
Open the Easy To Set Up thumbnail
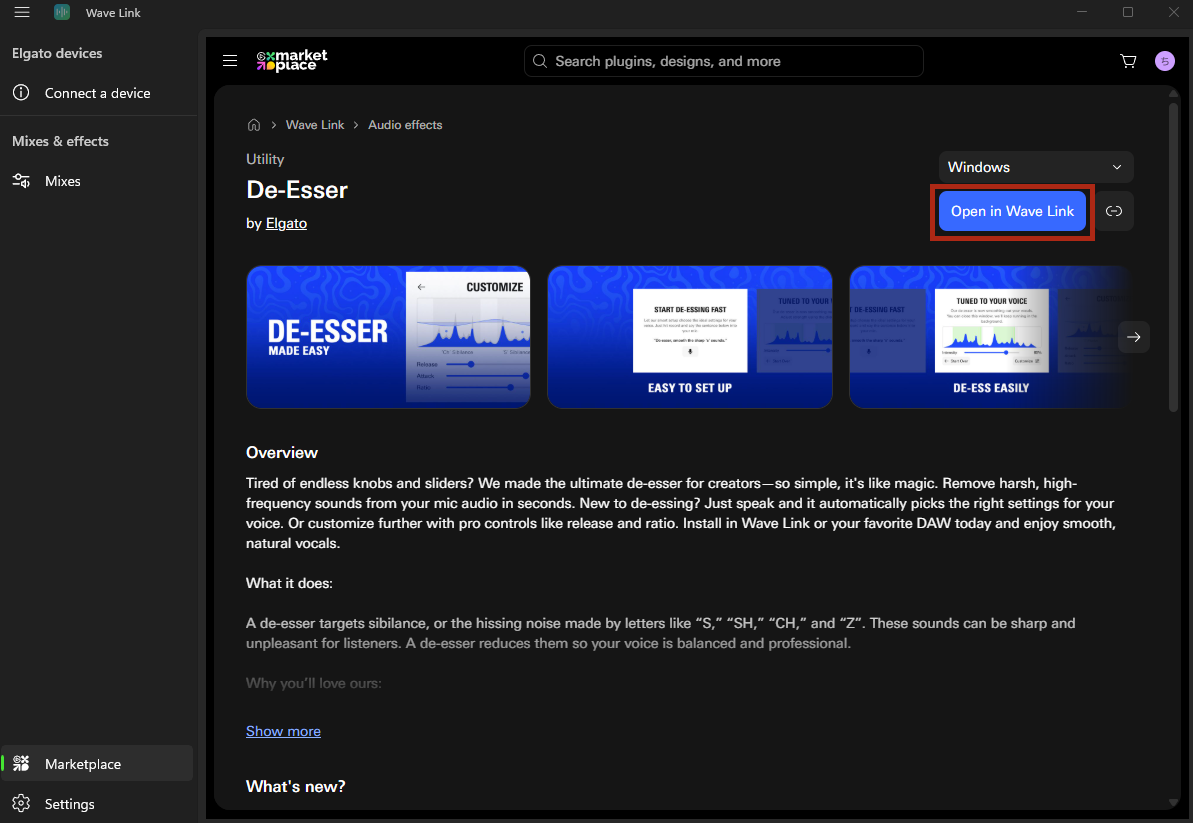tap(689, 337)
